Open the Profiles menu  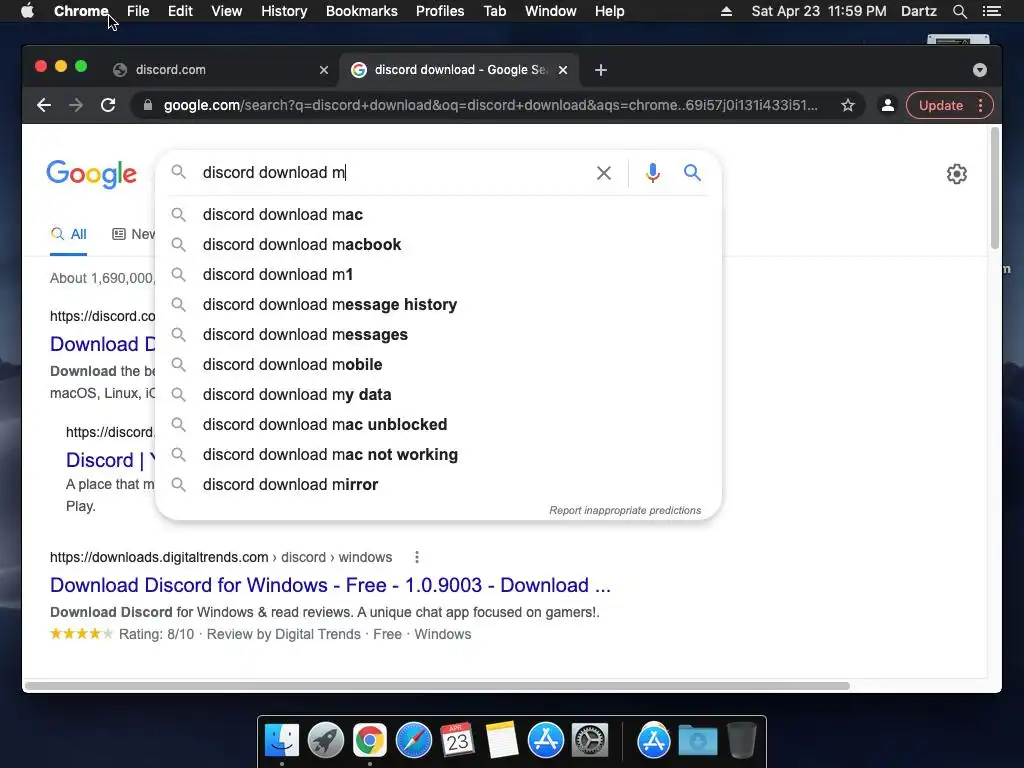[440, 11]
